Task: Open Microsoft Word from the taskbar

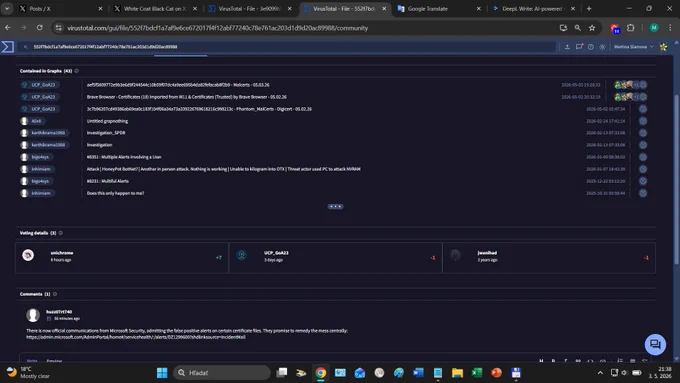Action: 418,373
